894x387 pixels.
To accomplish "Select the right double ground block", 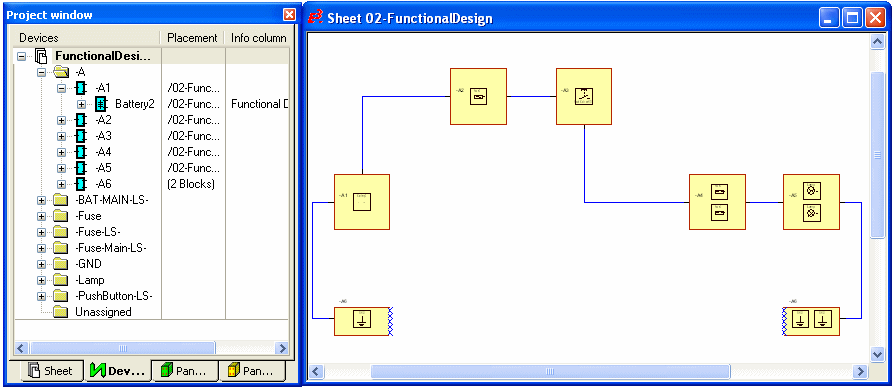I will 812,321.
